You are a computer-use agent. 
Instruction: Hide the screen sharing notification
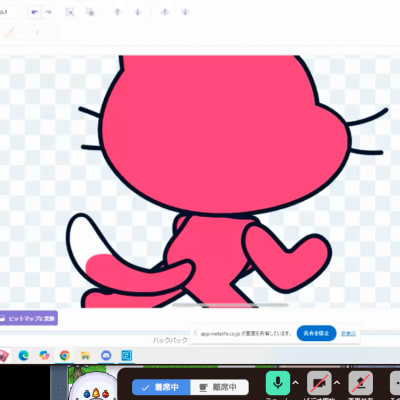[x=348, y=333]
